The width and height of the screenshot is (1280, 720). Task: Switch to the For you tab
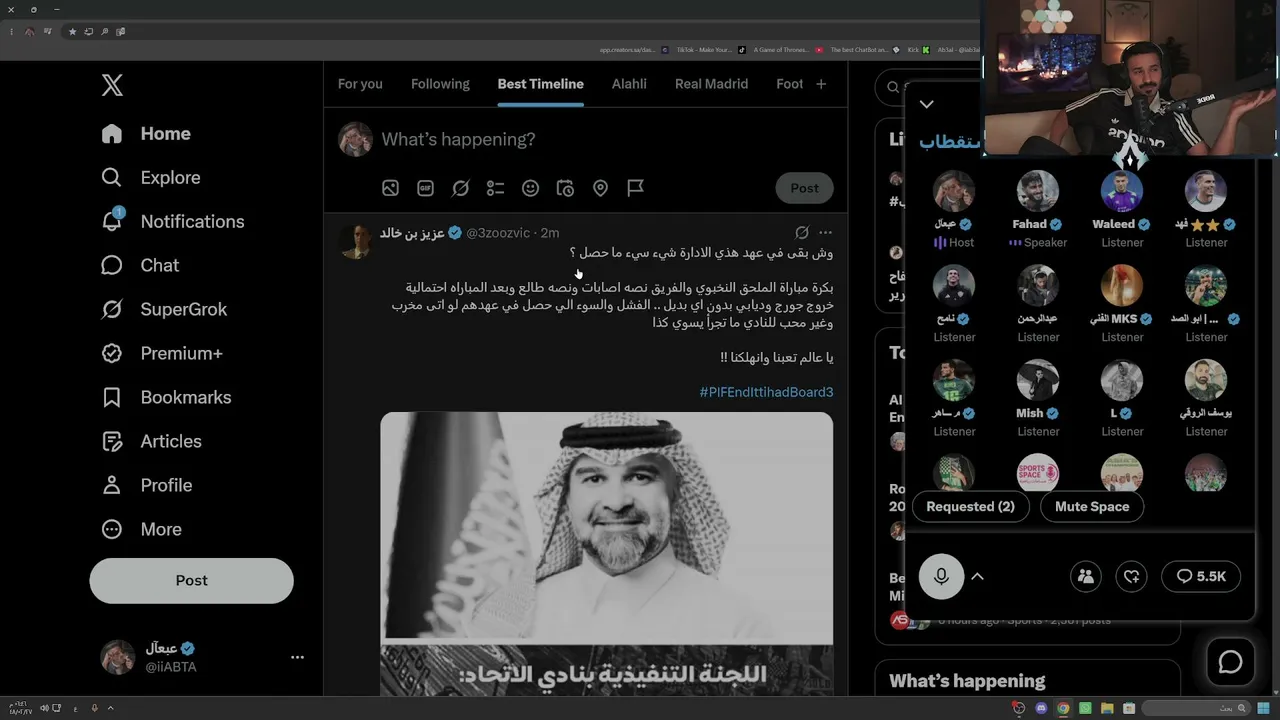pos(360,84)
